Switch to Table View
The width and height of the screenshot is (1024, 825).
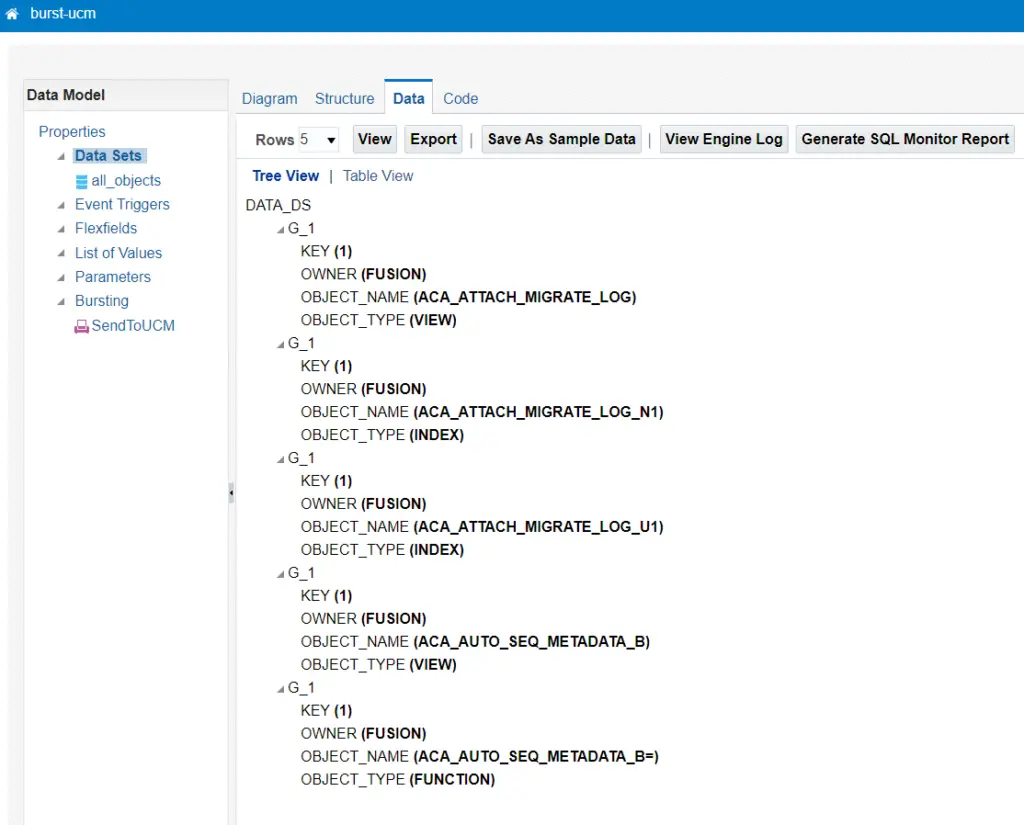coord(377,176)
